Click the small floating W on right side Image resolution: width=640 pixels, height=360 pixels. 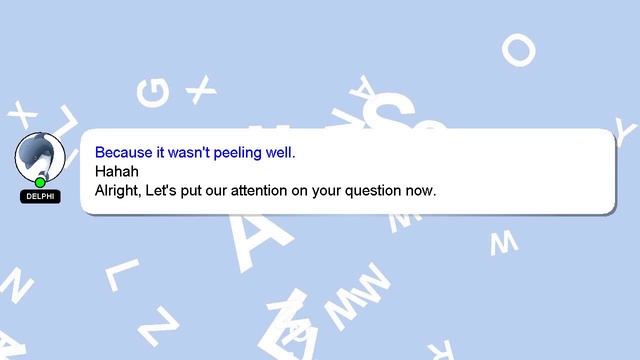pyautogui.click(x=504, y=243)
